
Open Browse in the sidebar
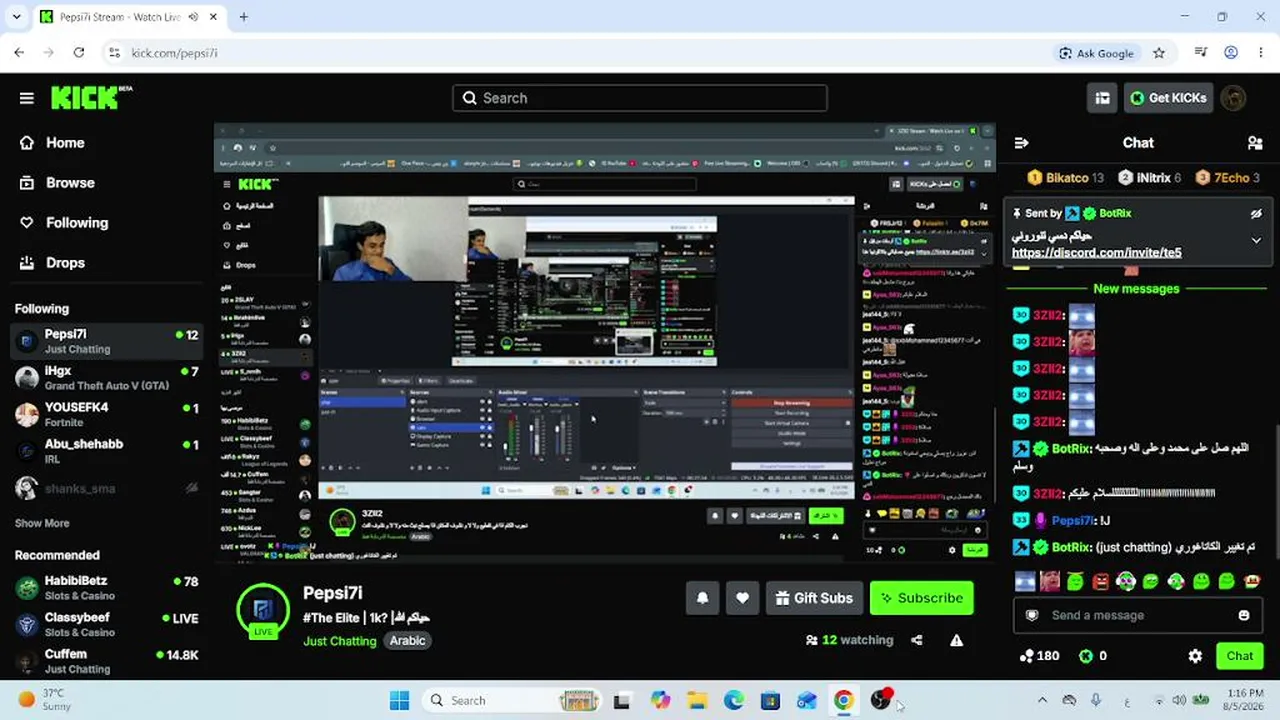[x=70, y=183]
